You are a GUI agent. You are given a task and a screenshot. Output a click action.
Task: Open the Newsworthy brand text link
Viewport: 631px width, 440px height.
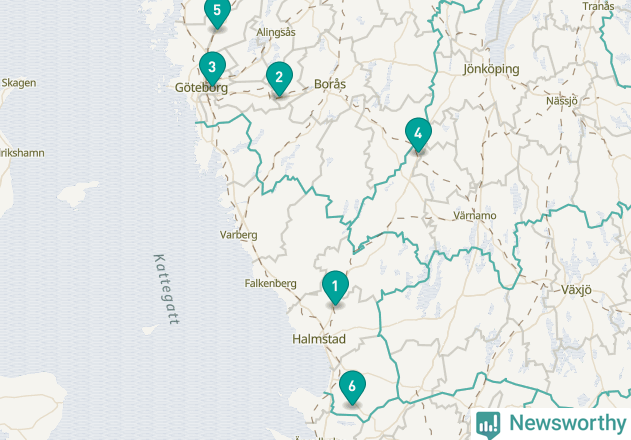(568, 423)
